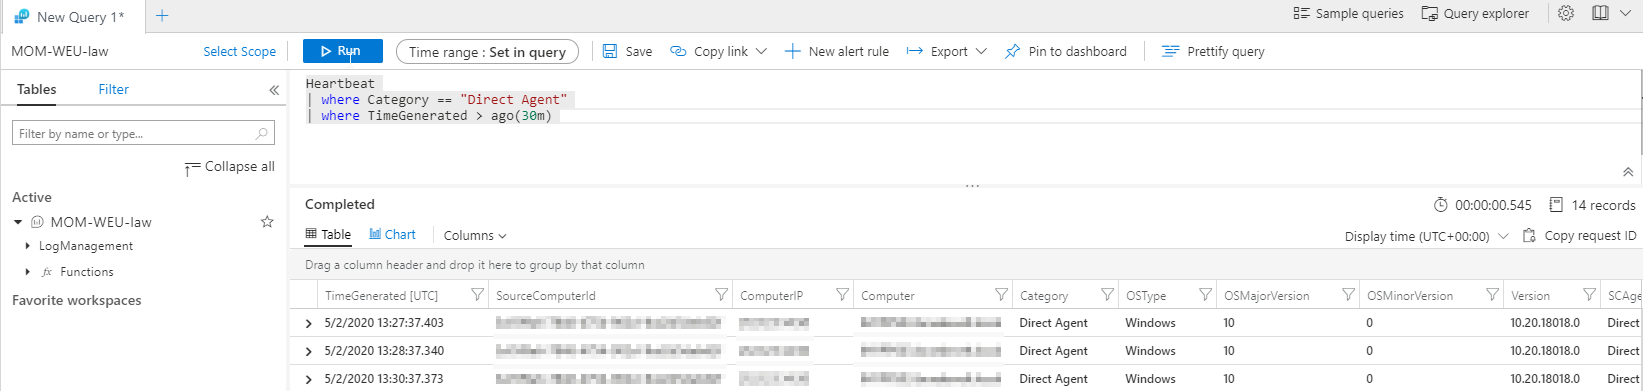Open Sample queries
The image size is (1643, 391).
[x=1348, y=14]
